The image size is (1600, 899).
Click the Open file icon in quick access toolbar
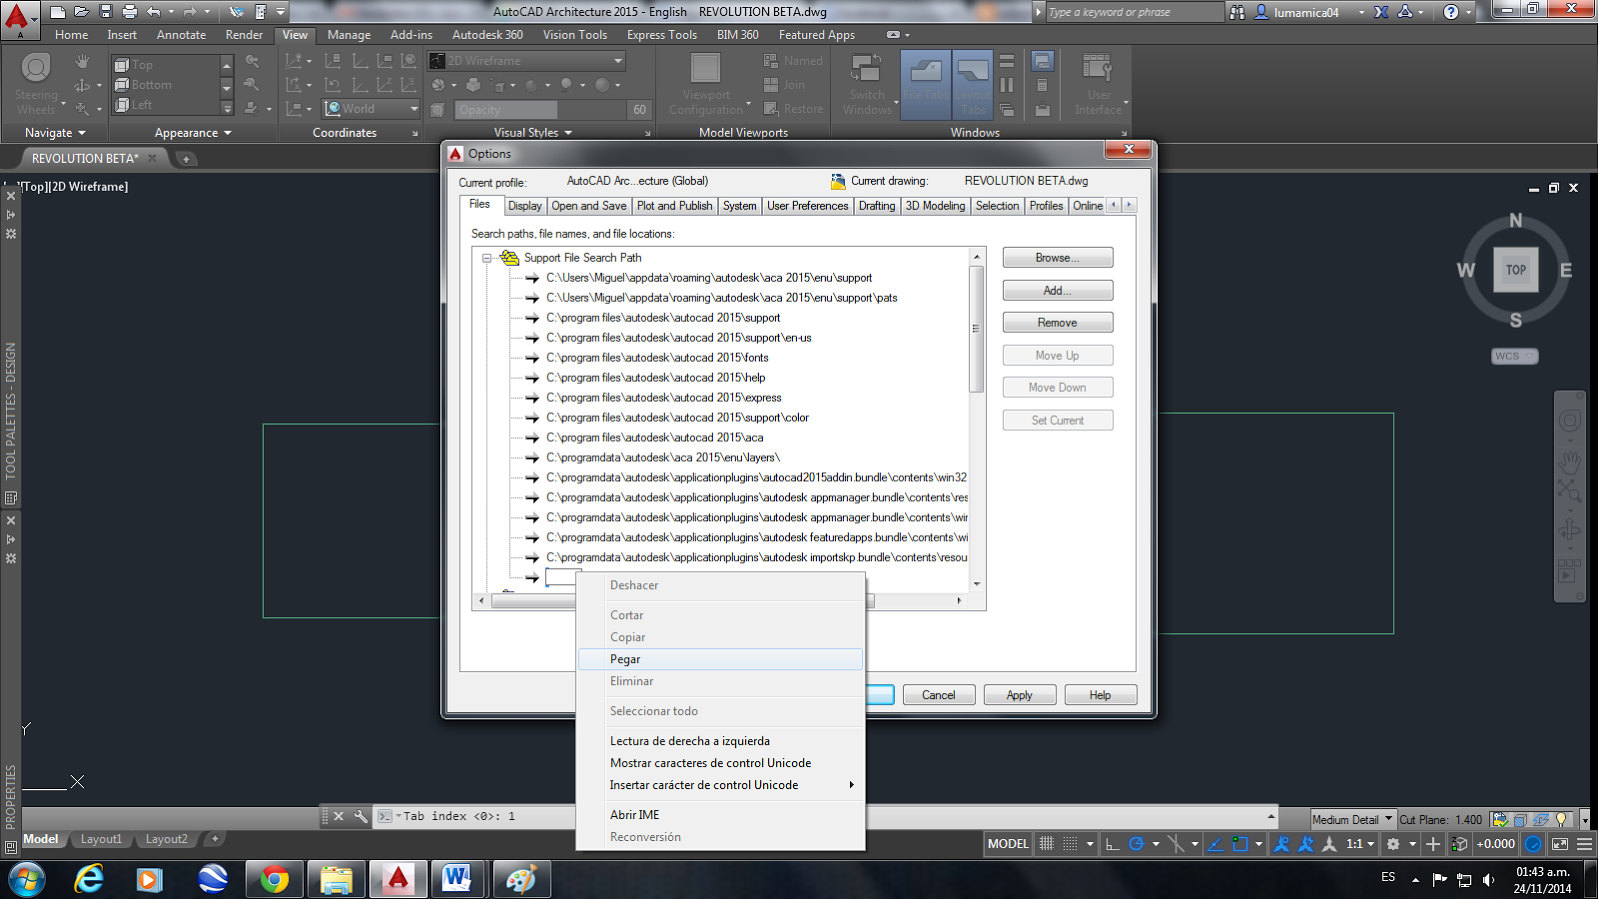pos(82,12)
